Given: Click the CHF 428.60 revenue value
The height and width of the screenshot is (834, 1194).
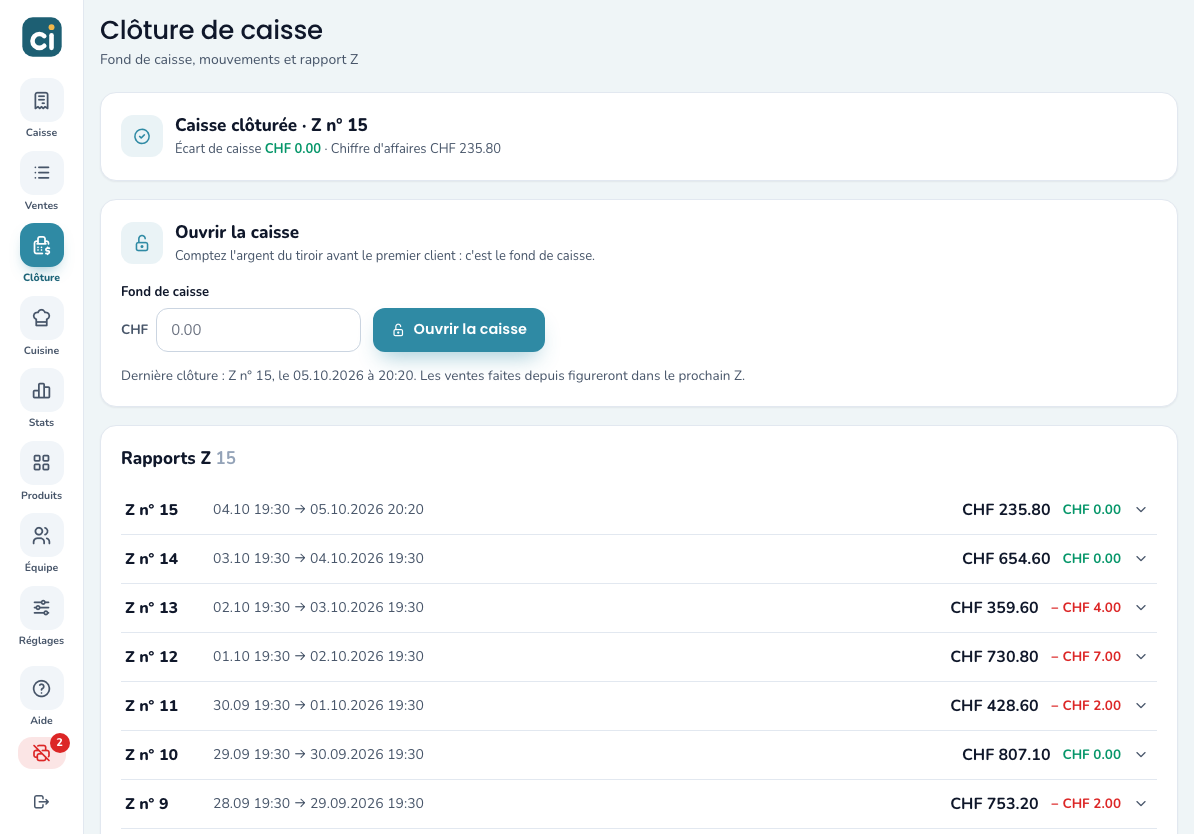Looking at the screenshot, I should (994, 705).
